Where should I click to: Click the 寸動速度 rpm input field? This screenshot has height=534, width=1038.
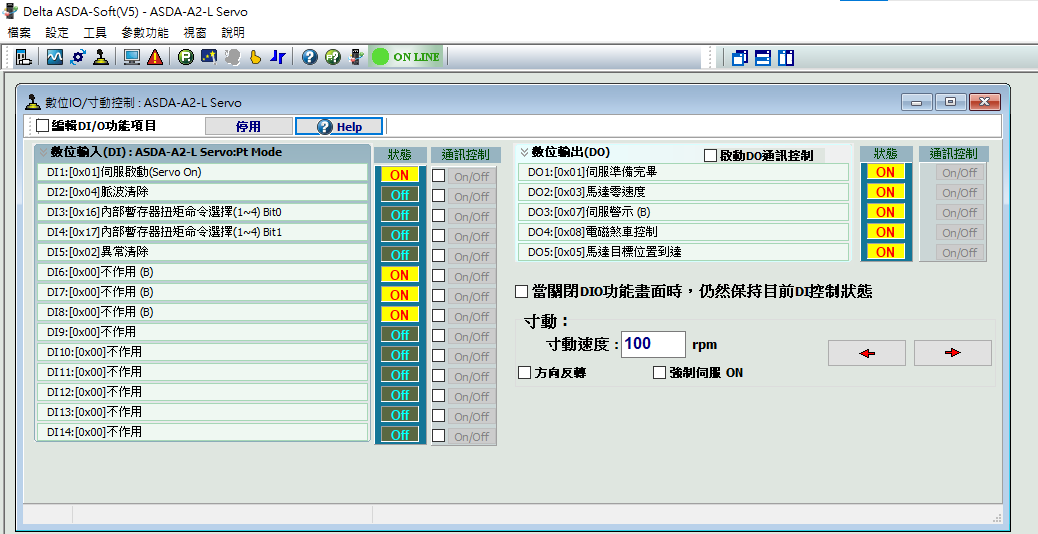click(x=652, y=344)
